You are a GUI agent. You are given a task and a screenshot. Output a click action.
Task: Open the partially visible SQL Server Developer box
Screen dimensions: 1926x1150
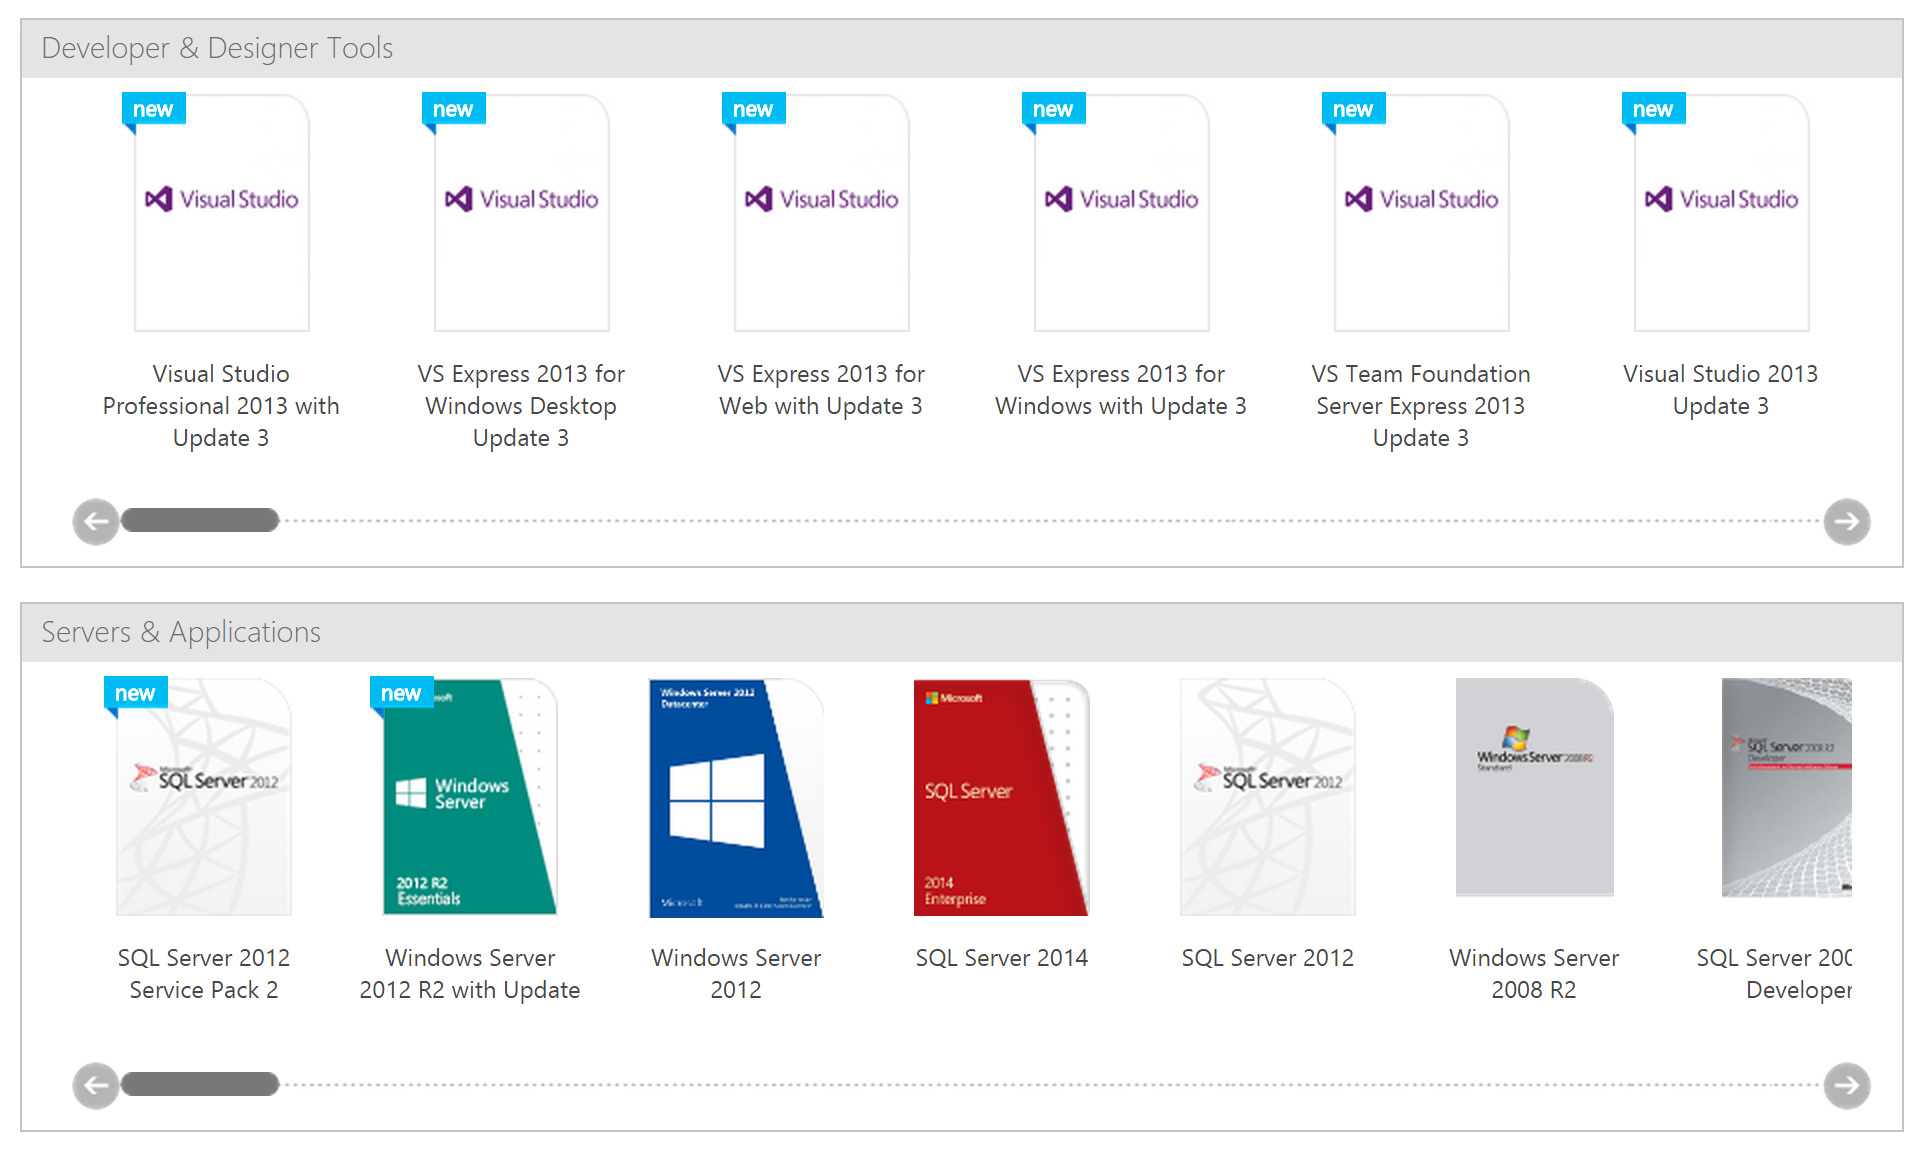coord(1786,787)
